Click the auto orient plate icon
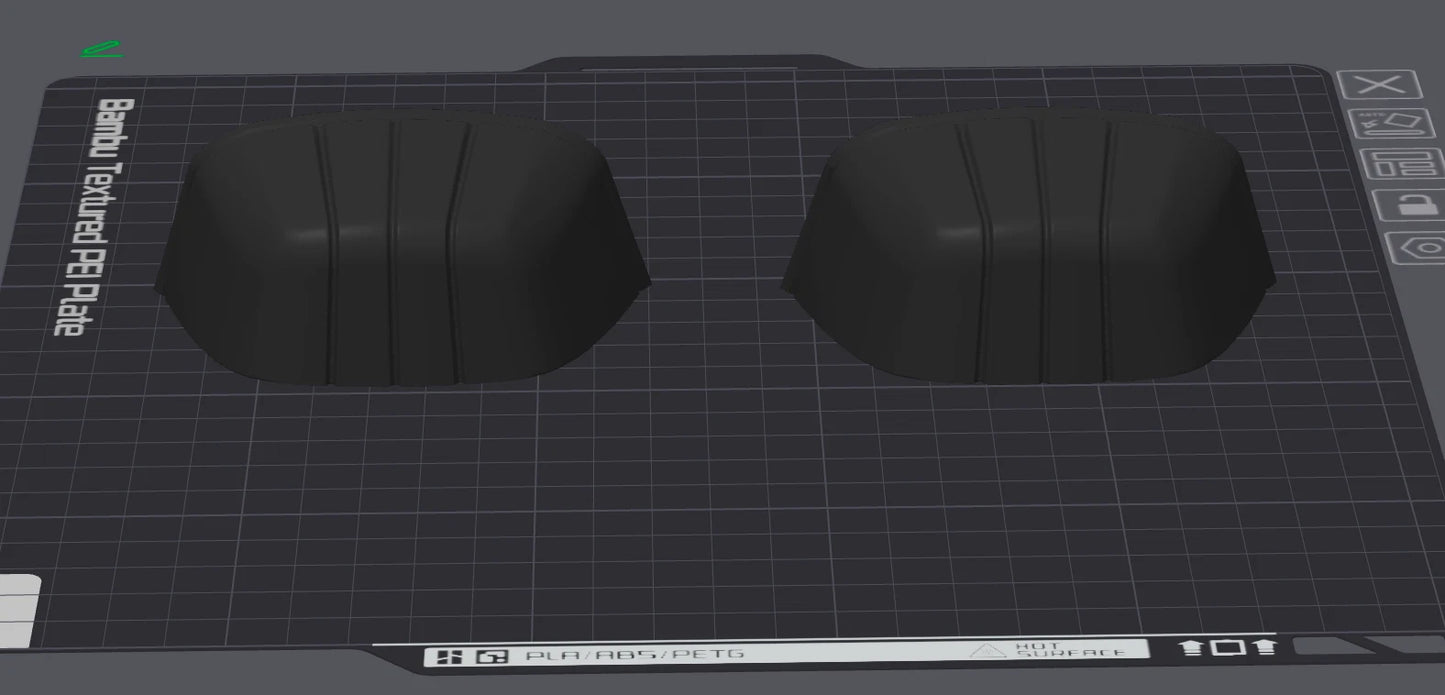Screen dimensions: 1445x695 point(1392,124)
